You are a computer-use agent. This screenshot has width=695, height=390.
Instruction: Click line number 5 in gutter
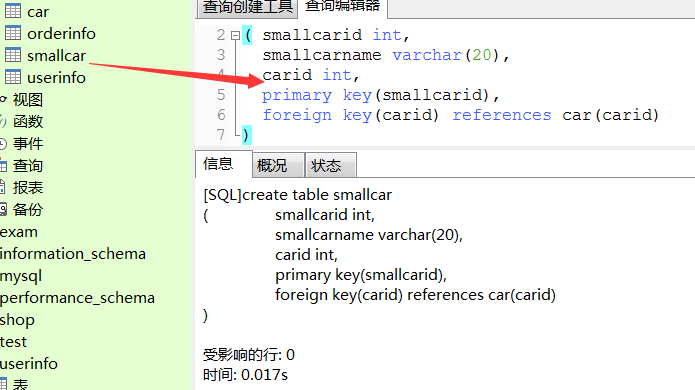pos(221,95)
